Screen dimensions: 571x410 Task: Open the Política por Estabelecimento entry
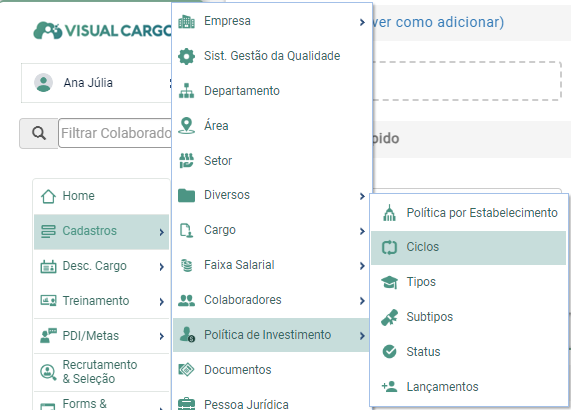point(468,213)
